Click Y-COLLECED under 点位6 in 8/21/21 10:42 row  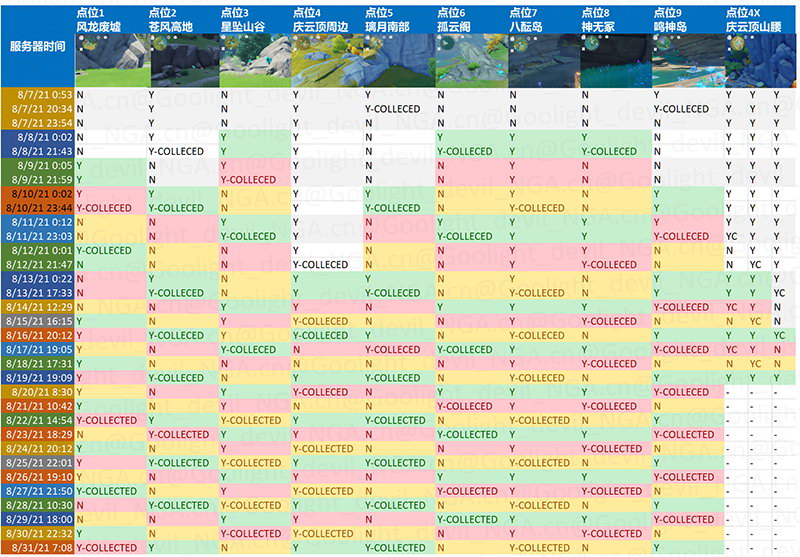(465, 407)
